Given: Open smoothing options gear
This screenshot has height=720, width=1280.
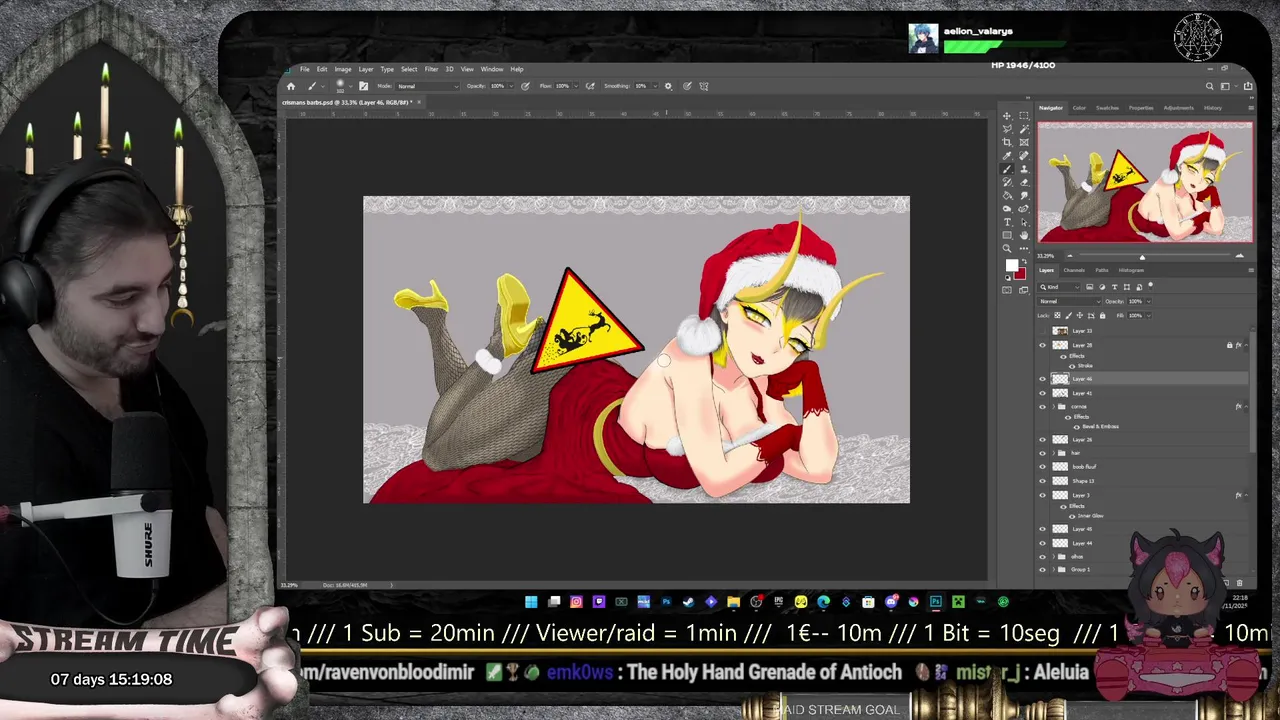Looking at the screenshot, I should (668, 86).
